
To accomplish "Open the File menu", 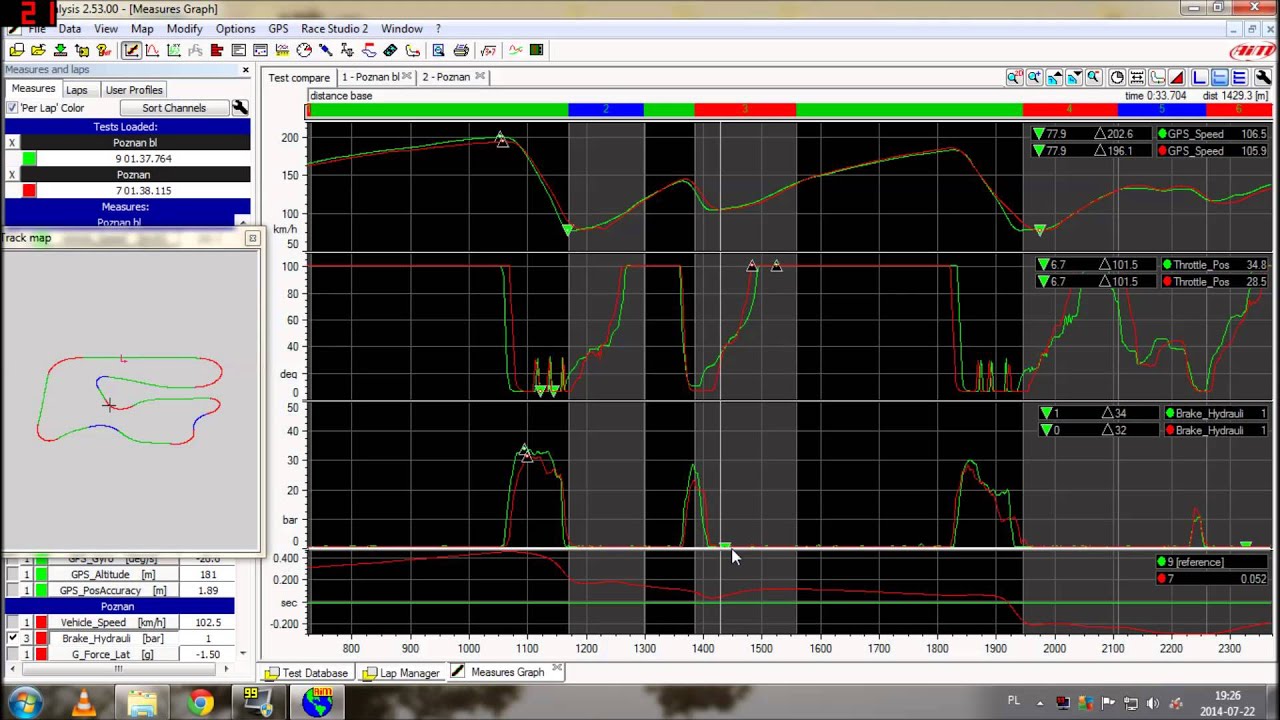I will click(36, 28).
